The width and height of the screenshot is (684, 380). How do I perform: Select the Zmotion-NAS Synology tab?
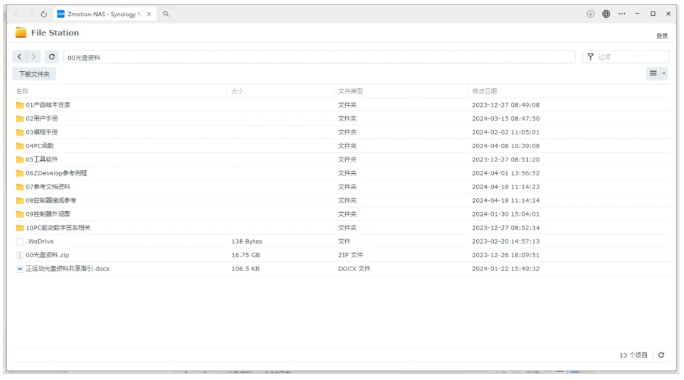click(x=105, y=14)
